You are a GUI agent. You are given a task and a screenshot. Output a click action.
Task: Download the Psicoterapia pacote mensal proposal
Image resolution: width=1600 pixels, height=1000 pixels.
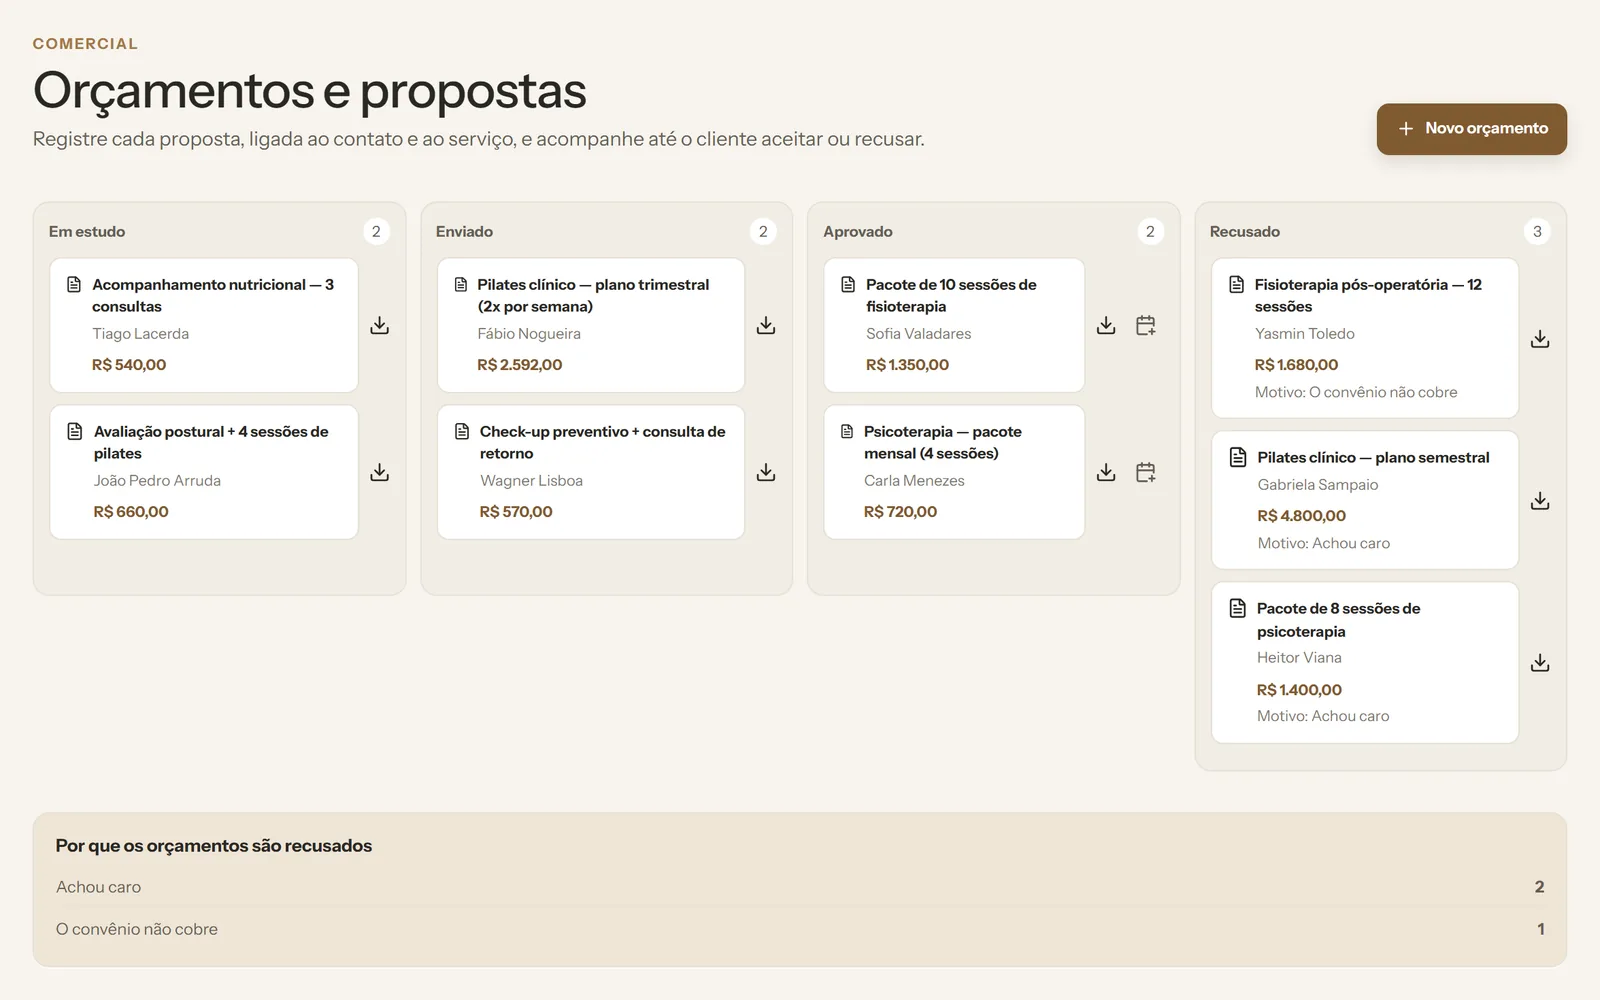[1106, 472]
